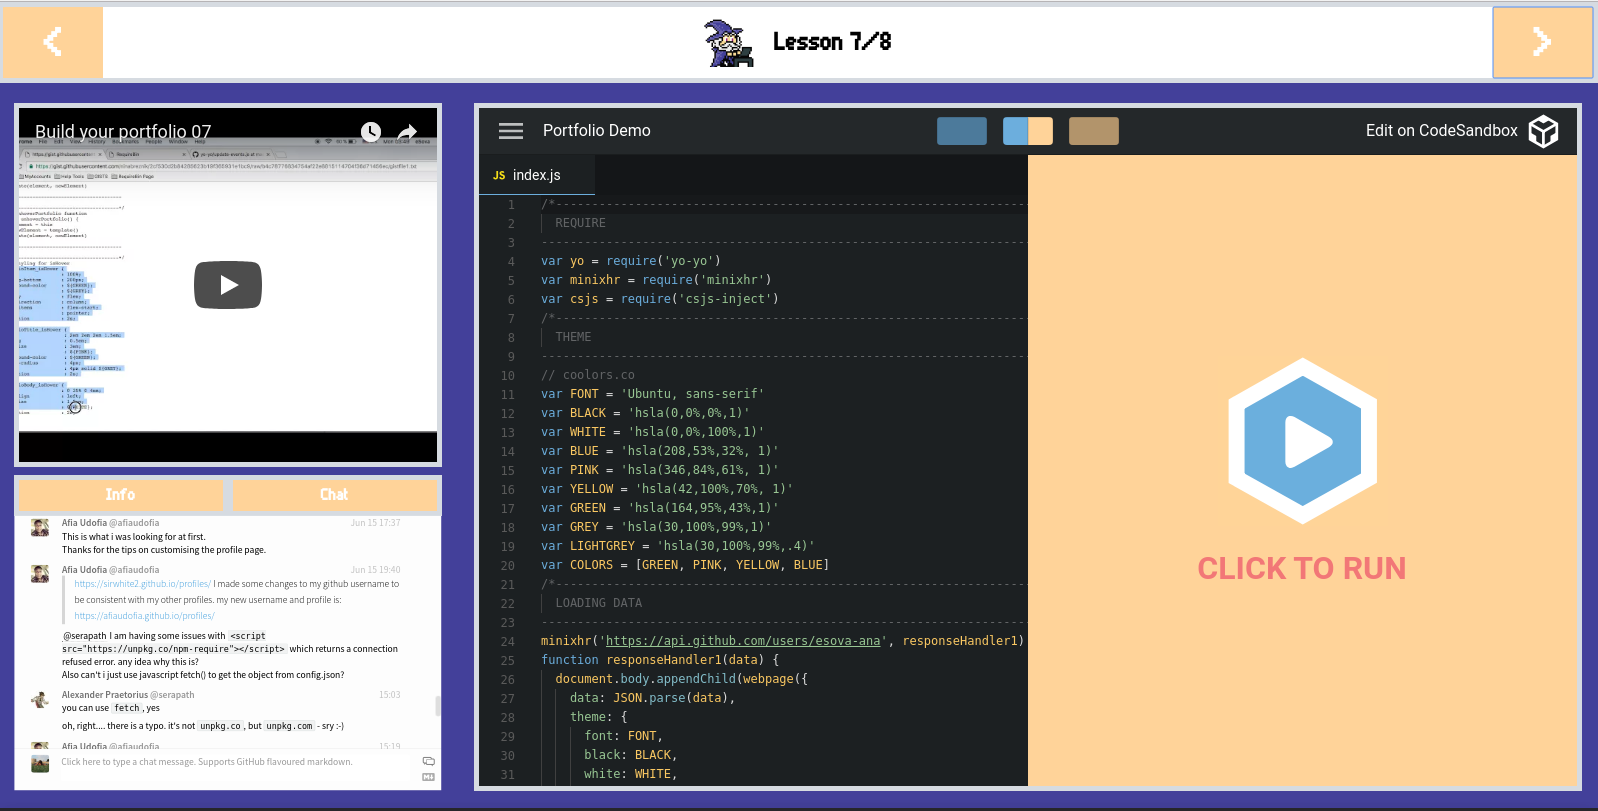
Task: Select the split editor and preview view
Action: click(x=1028, y=131)
